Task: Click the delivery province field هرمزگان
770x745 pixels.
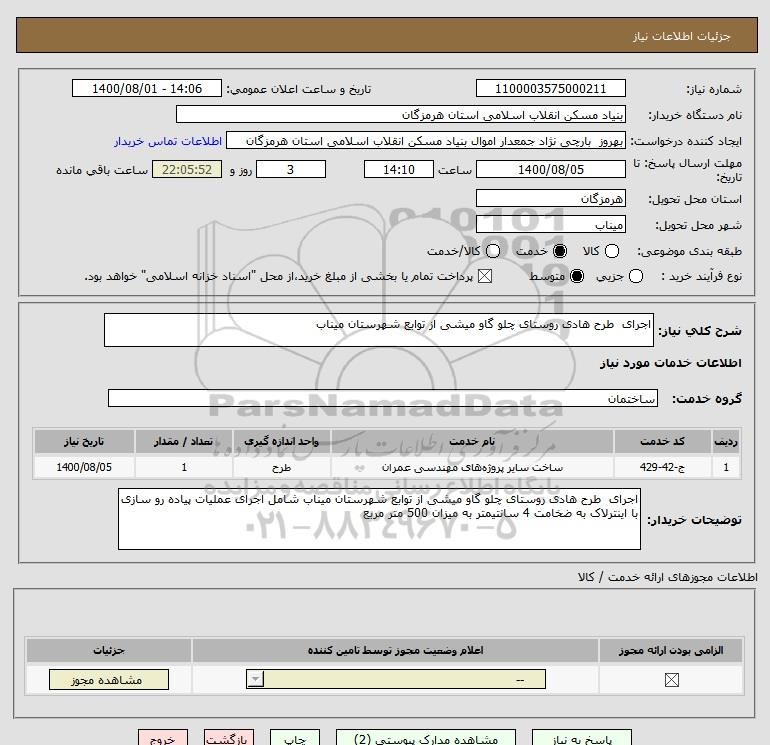Action: point(550,198)
